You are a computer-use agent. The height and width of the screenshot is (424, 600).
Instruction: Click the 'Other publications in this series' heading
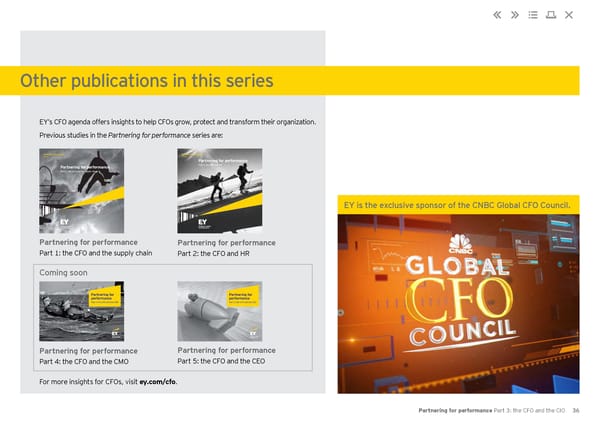coord(146,80)
